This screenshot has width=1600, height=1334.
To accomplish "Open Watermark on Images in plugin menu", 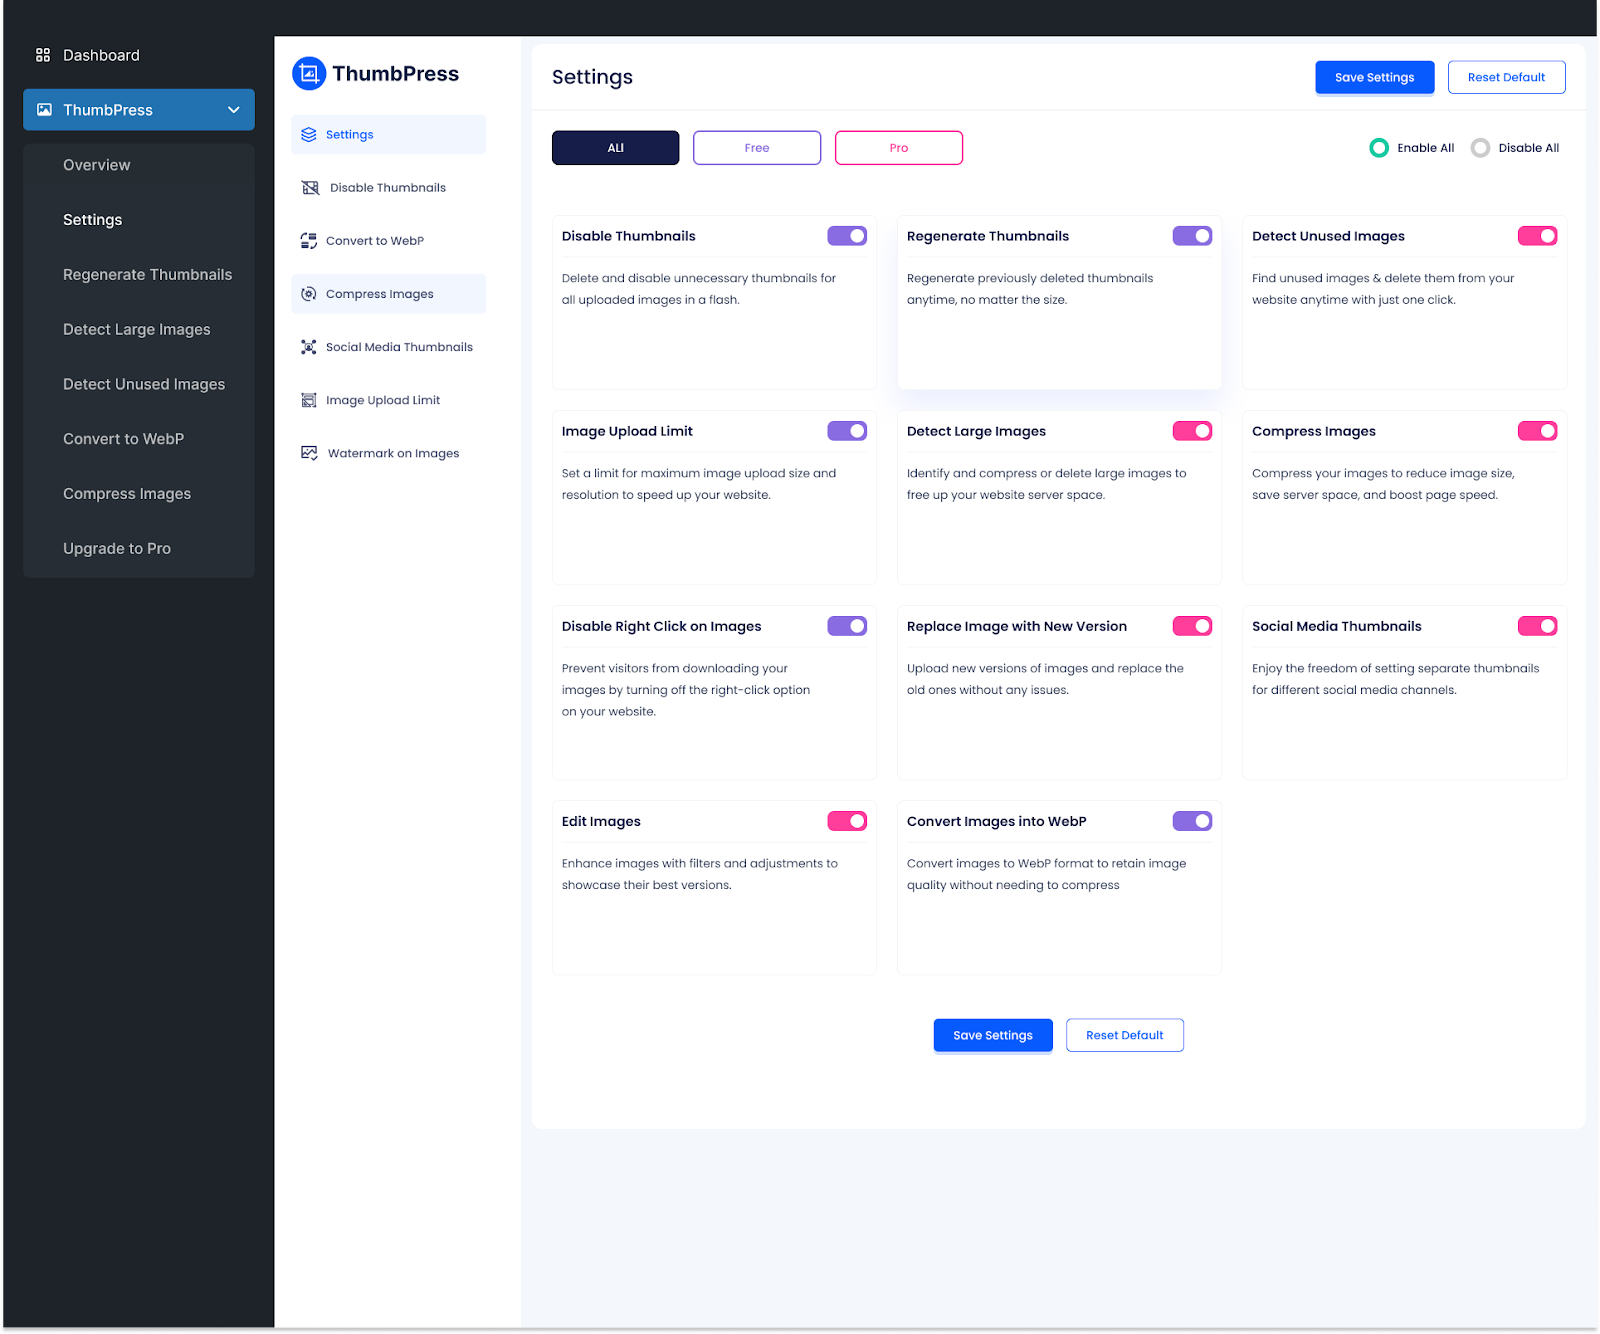I will [x=394, y=453].
